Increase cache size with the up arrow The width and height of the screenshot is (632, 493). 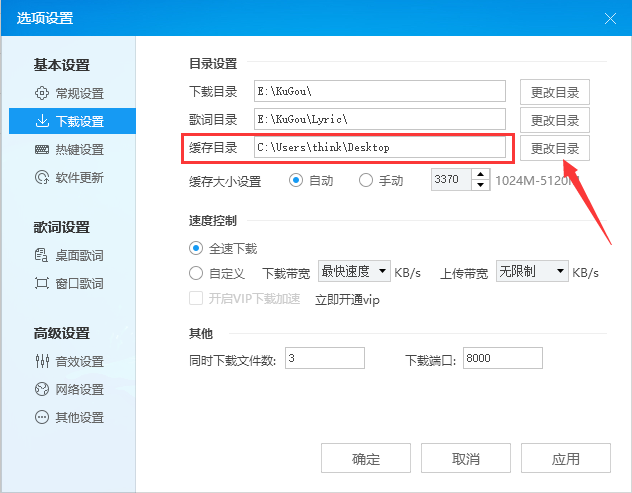point(480,175)
